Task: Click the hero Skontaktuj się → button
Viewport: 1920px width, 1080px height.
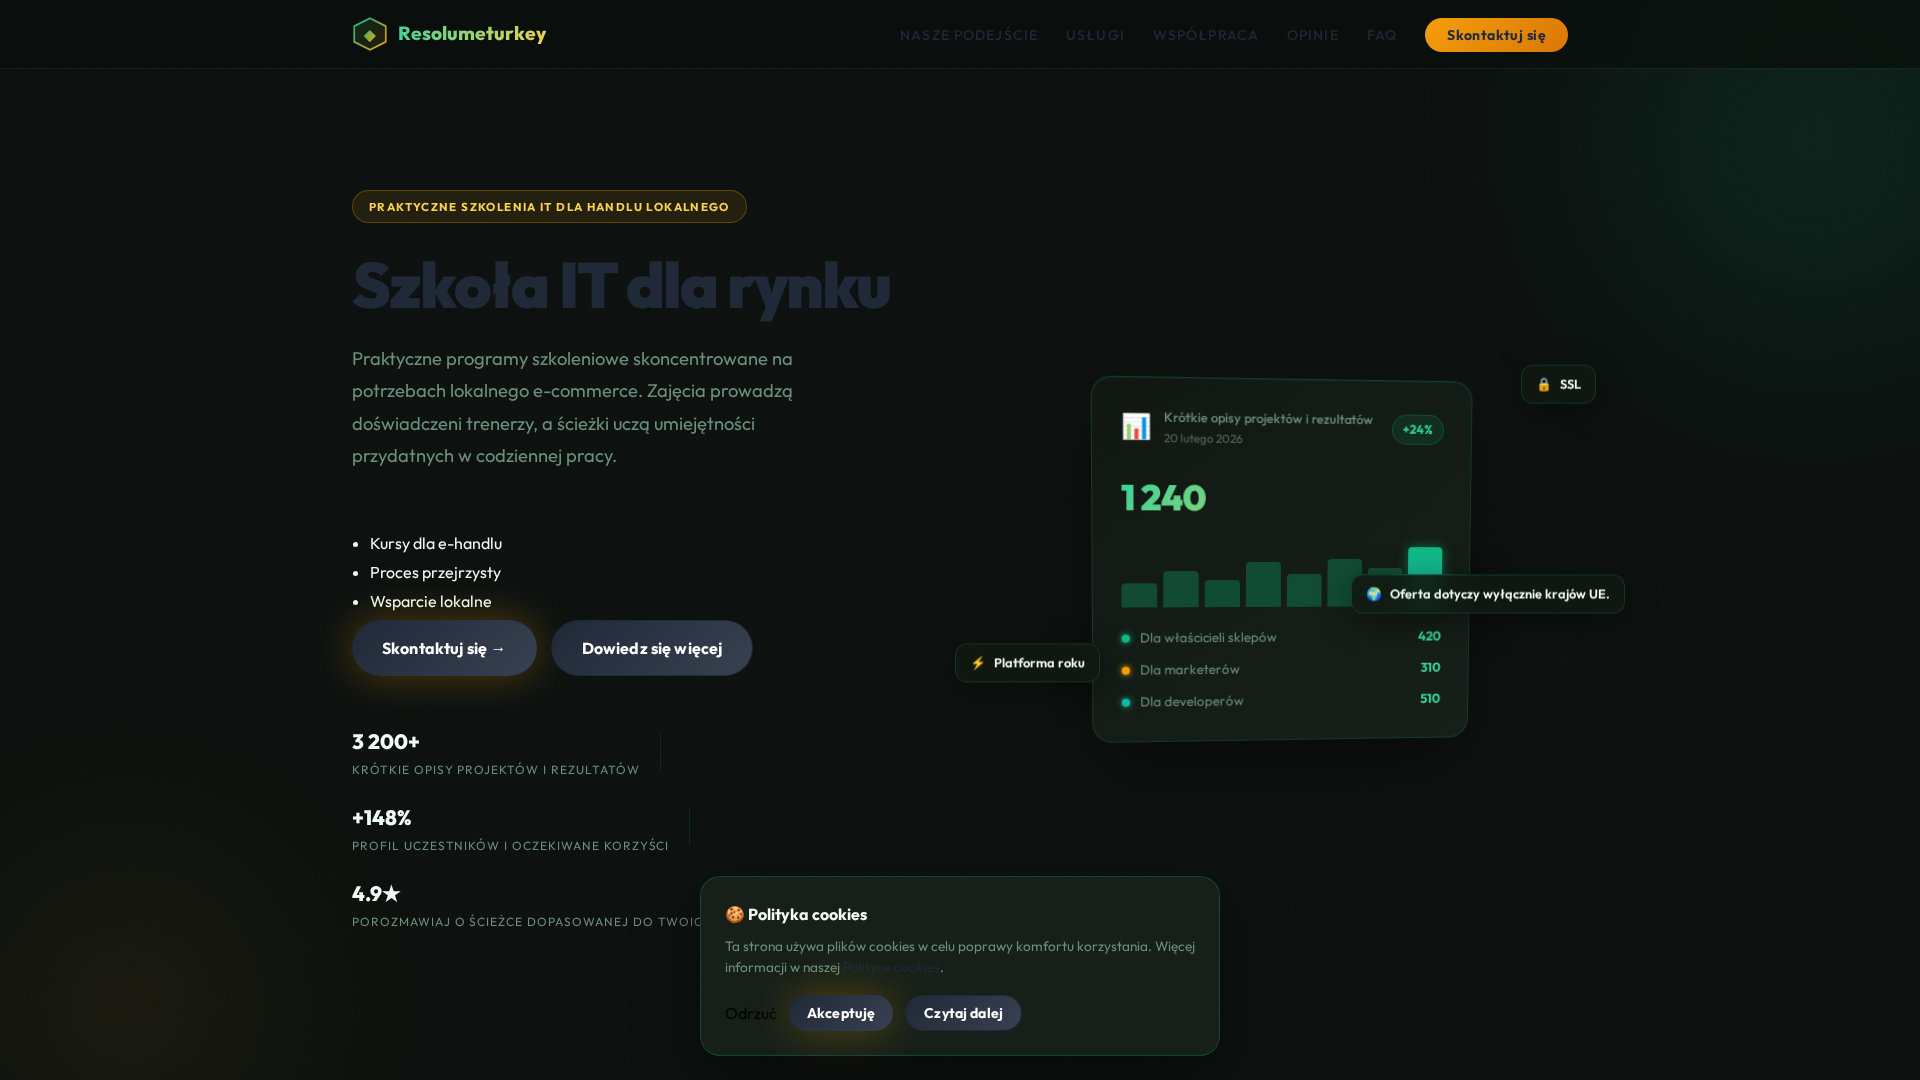Action: [x=444, y=648]
